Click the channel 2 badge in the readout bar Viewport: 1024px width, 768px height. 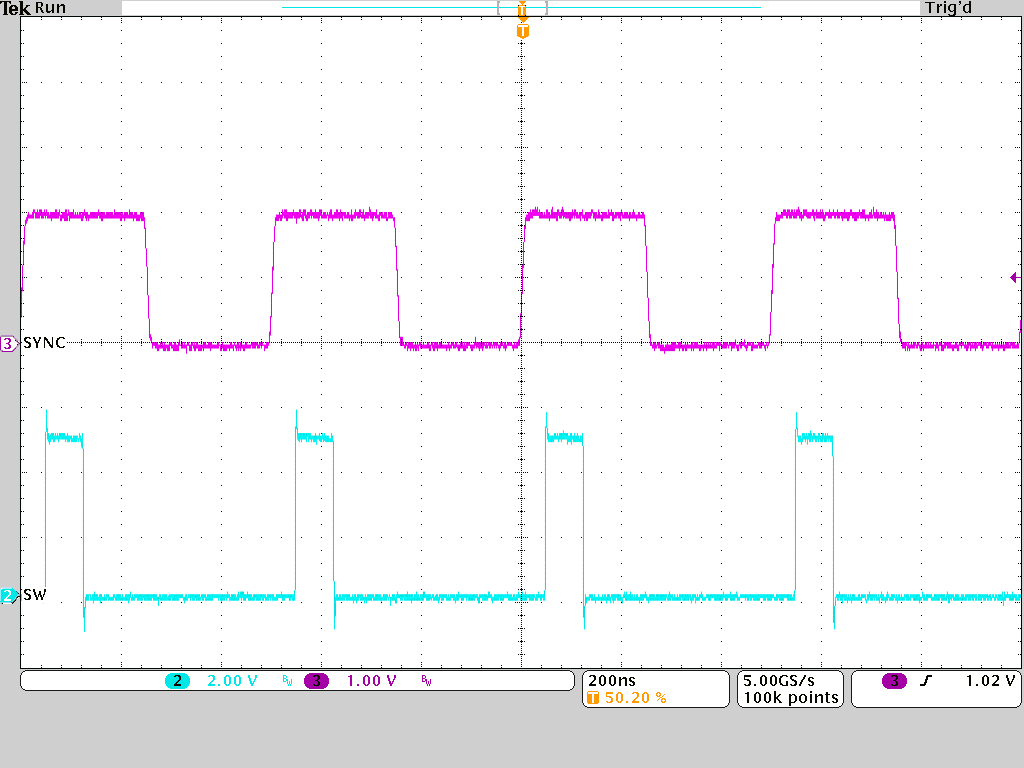[x=177, y=681]
